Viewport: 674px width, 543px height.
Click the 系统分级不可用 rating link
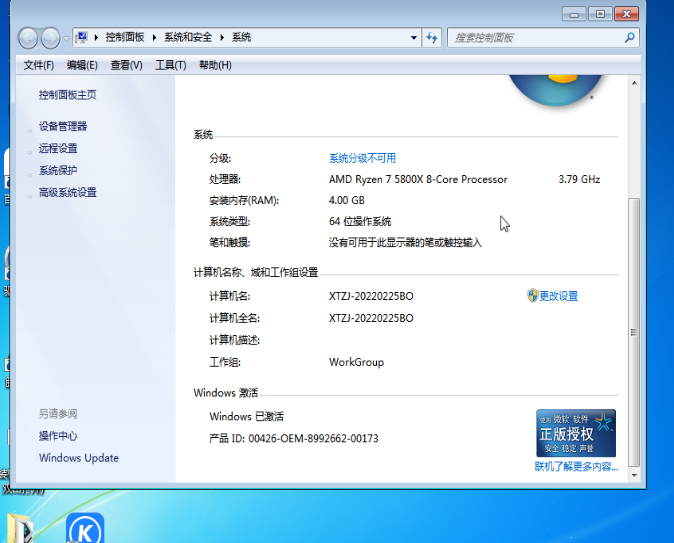(362, 158)
